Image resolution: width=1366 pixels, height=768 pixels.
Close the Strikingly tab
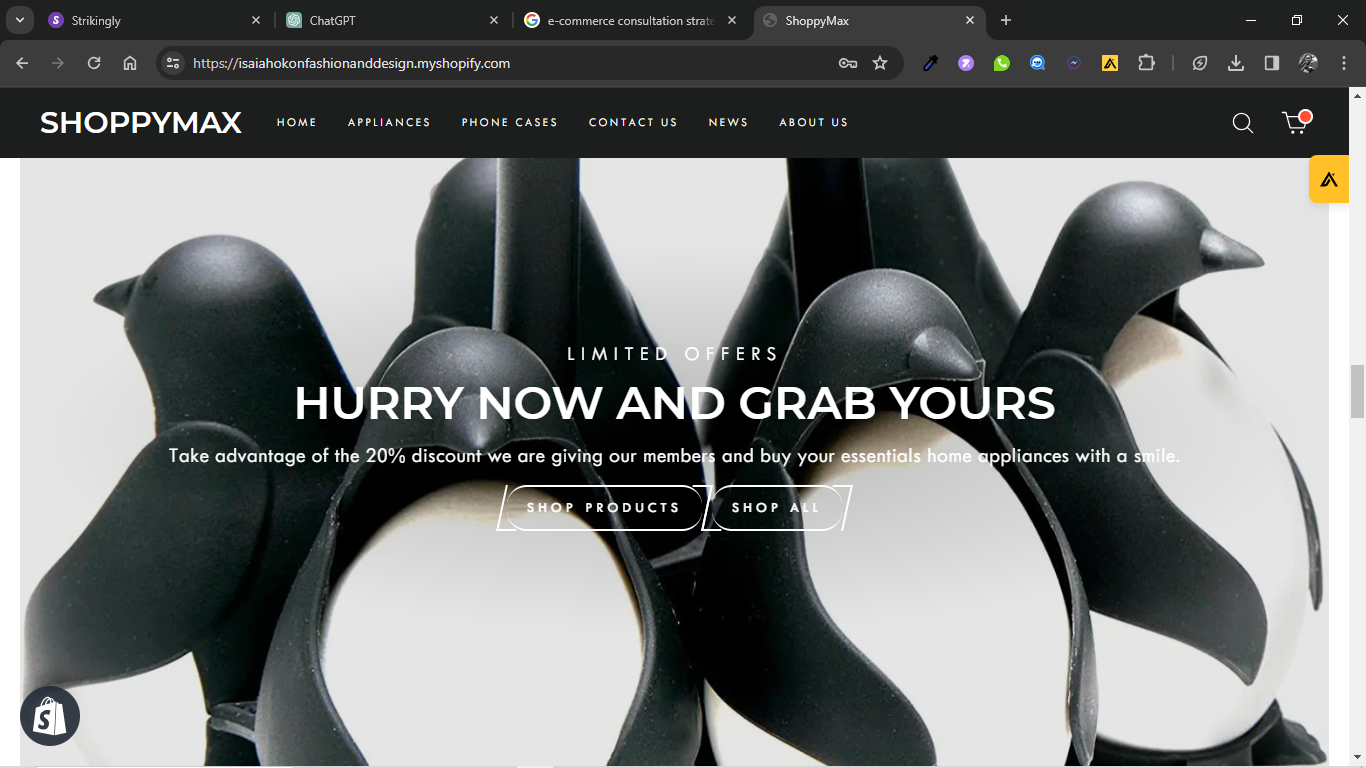point(256,20)
